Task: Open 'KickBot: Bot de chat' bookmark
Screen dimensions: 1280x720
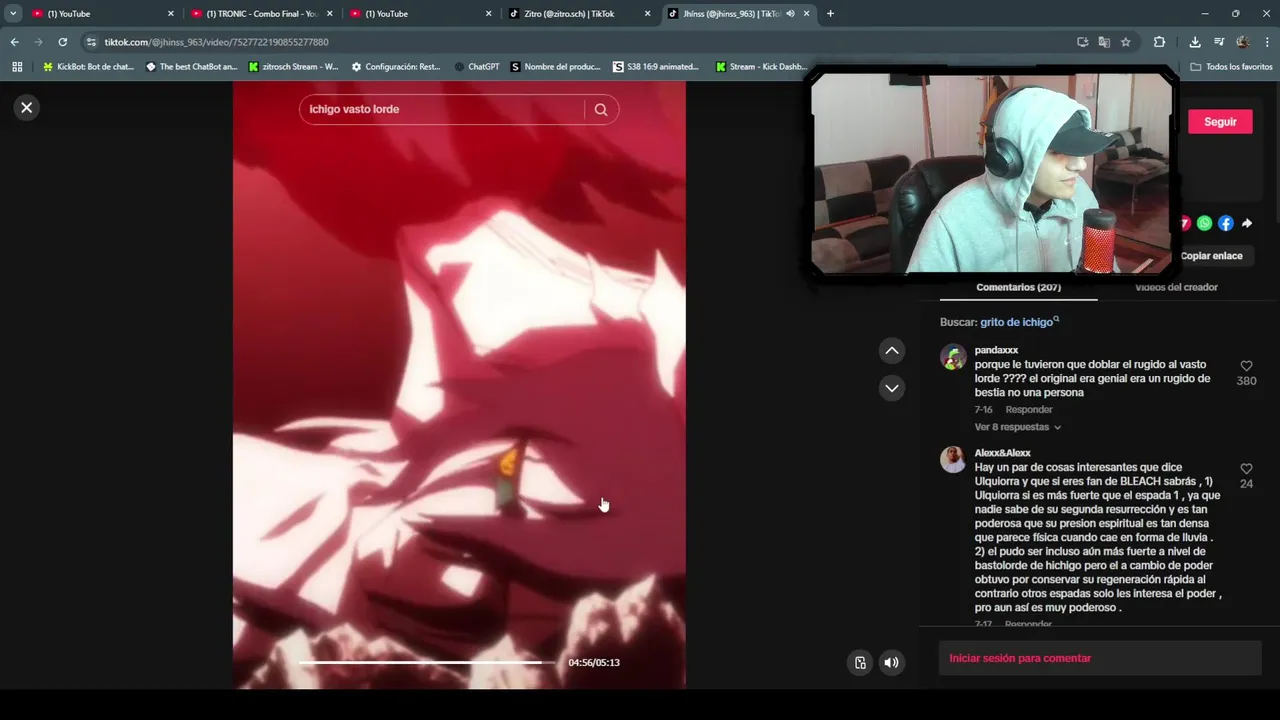Action: [x=88, y=67]
